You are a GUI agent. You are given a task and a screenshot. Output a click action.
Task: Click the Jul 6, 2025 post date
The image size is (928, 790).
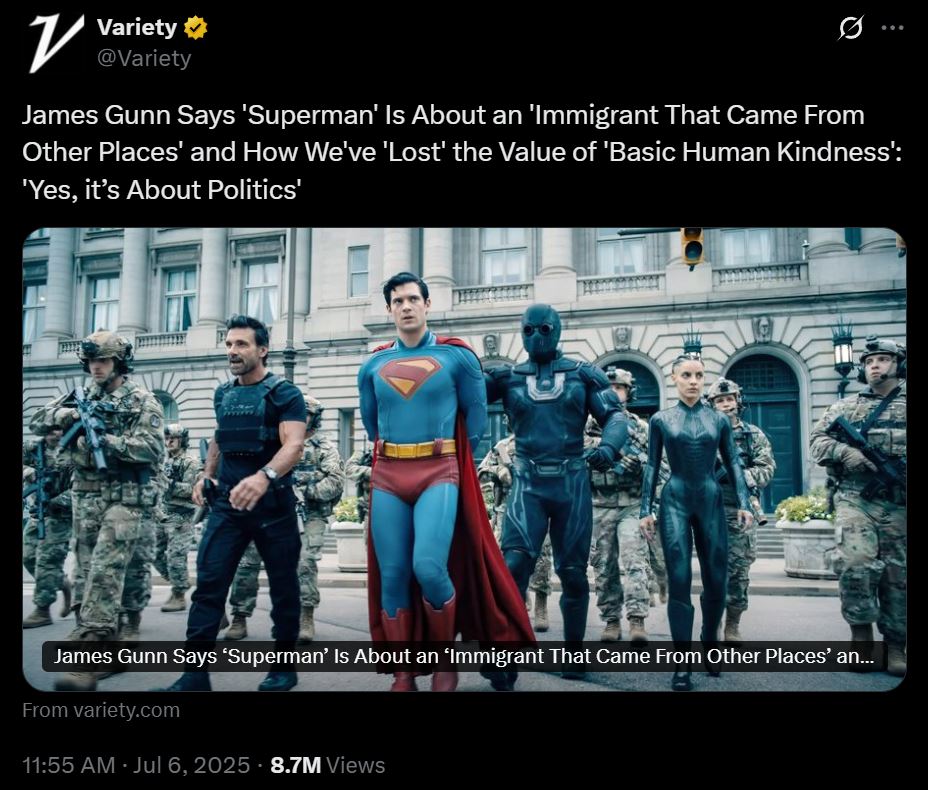[191, 765]
